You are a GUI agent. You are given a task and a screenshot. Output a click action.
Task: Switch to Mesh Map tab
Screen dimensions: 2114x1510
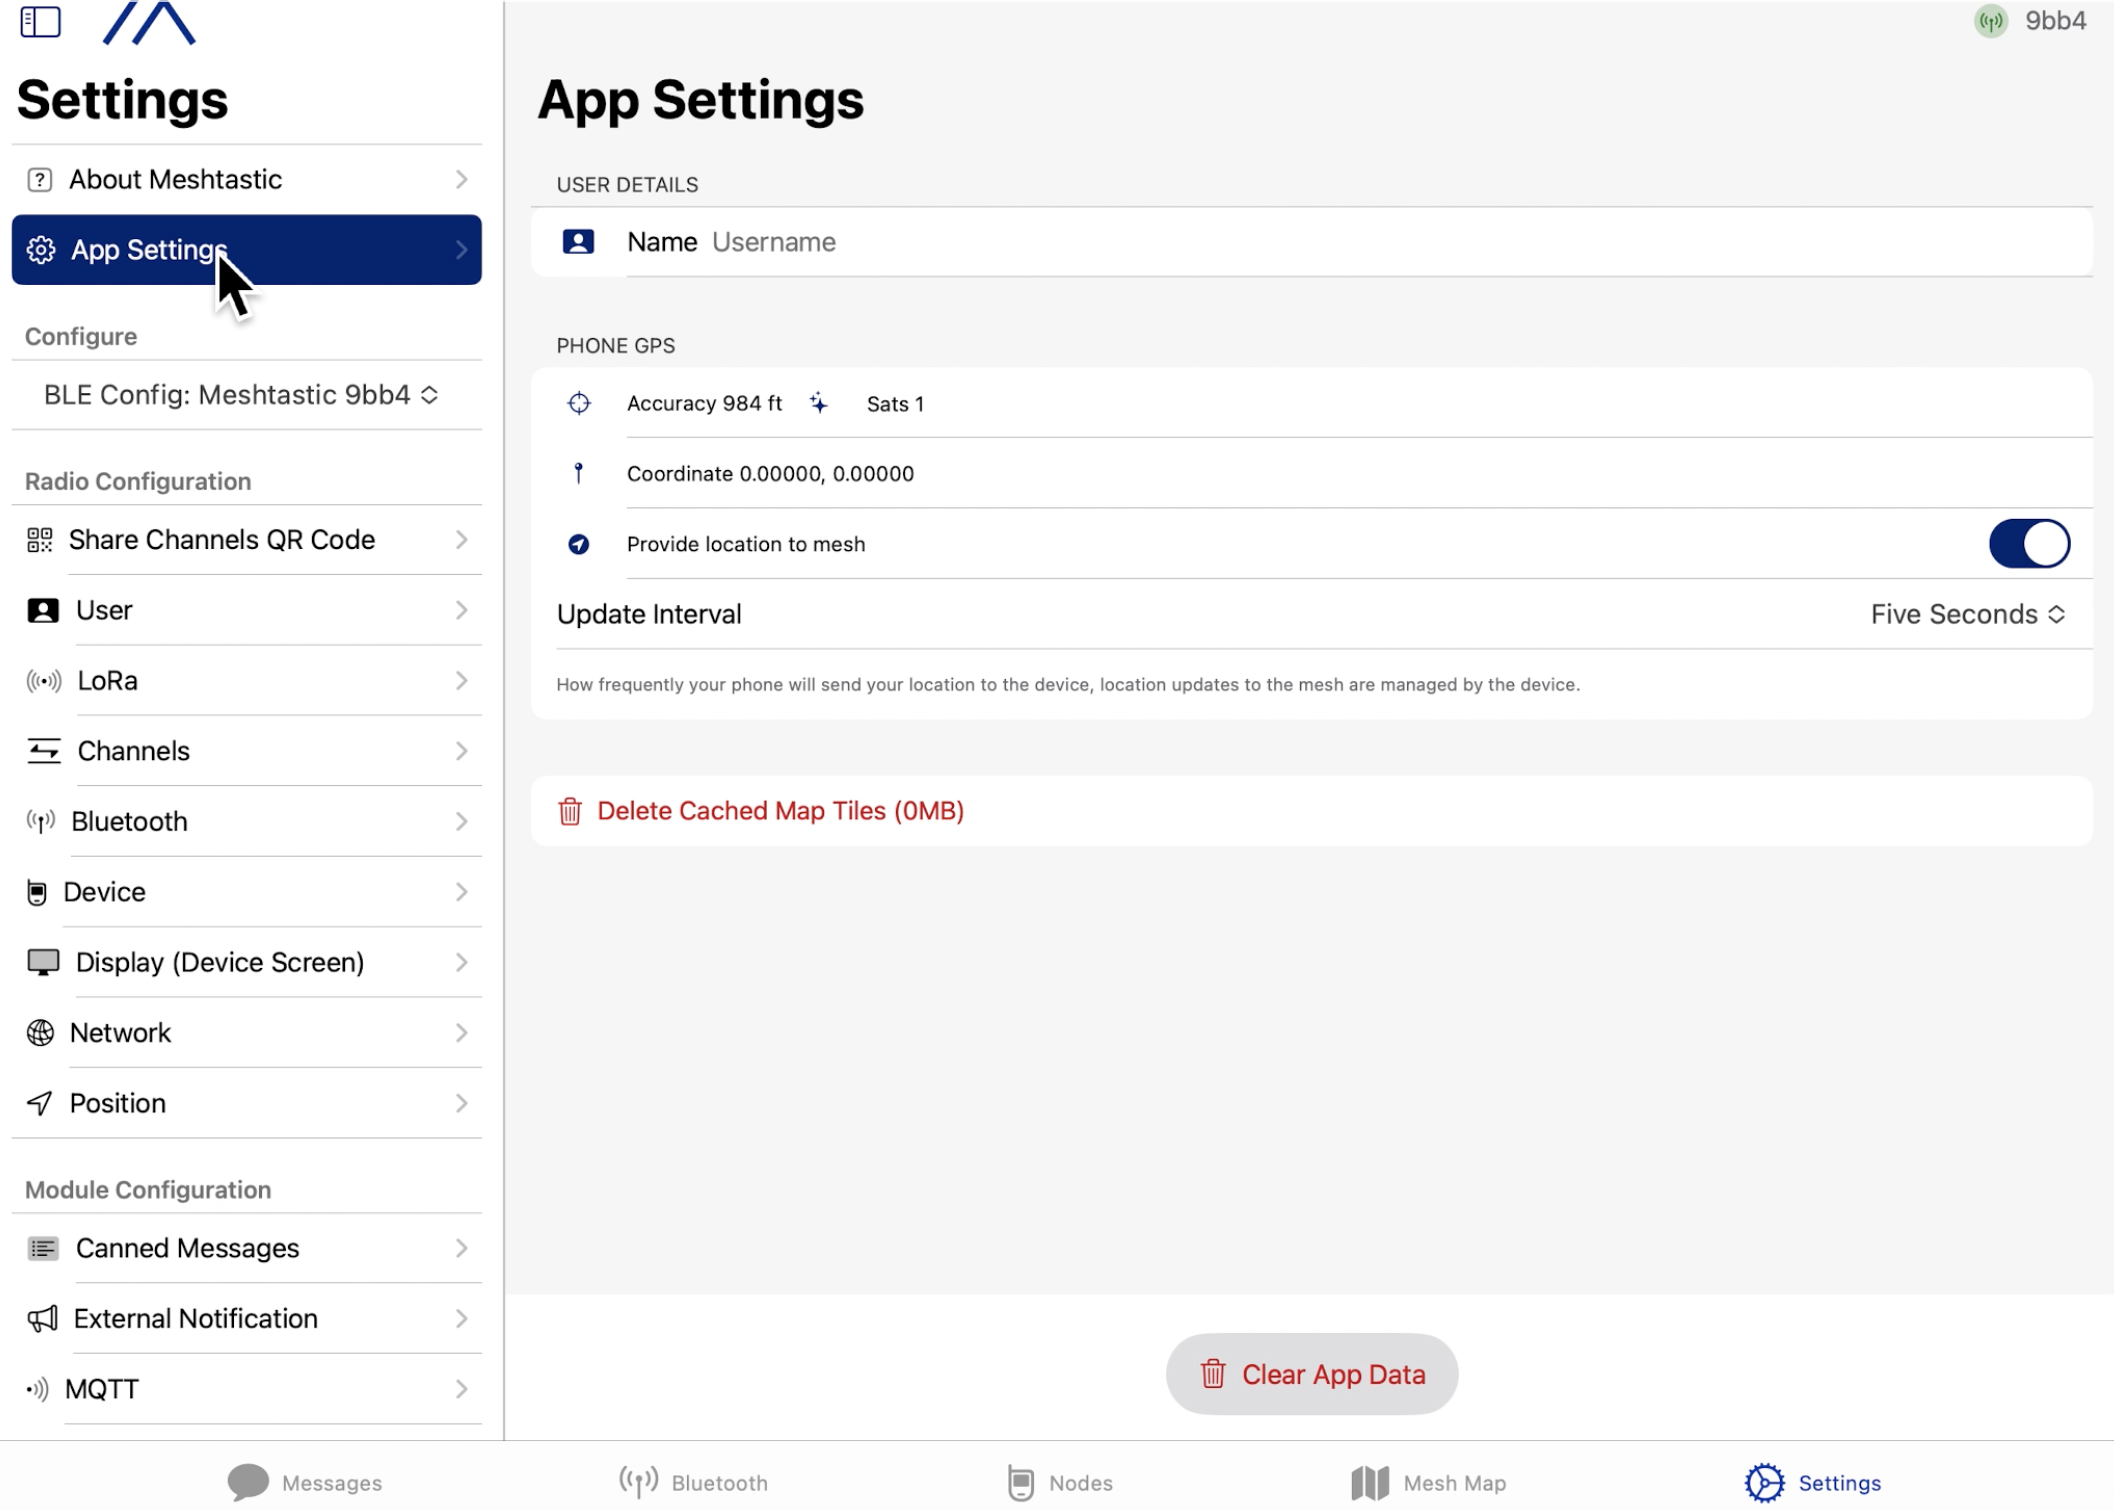(1428, 1483)
